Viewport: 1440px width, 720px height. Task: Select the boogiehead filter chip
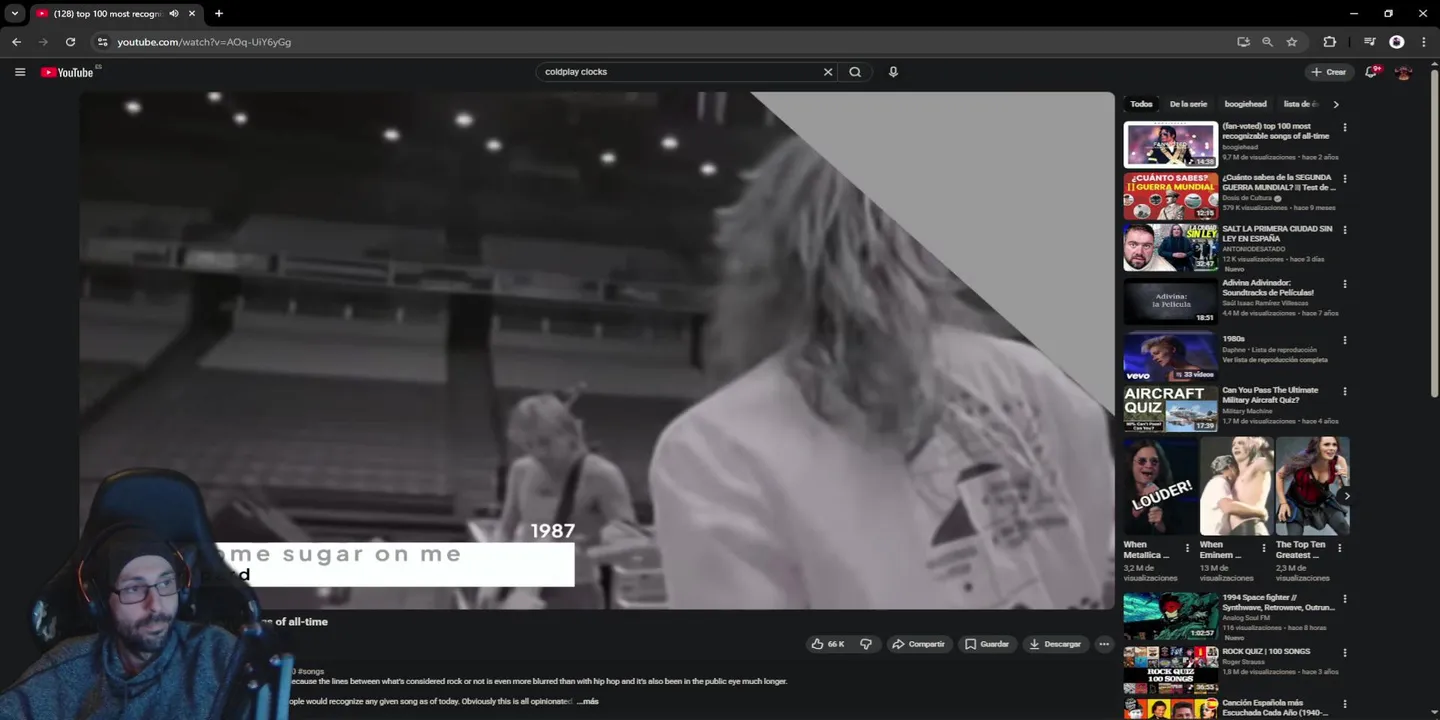click(1245, 104)
